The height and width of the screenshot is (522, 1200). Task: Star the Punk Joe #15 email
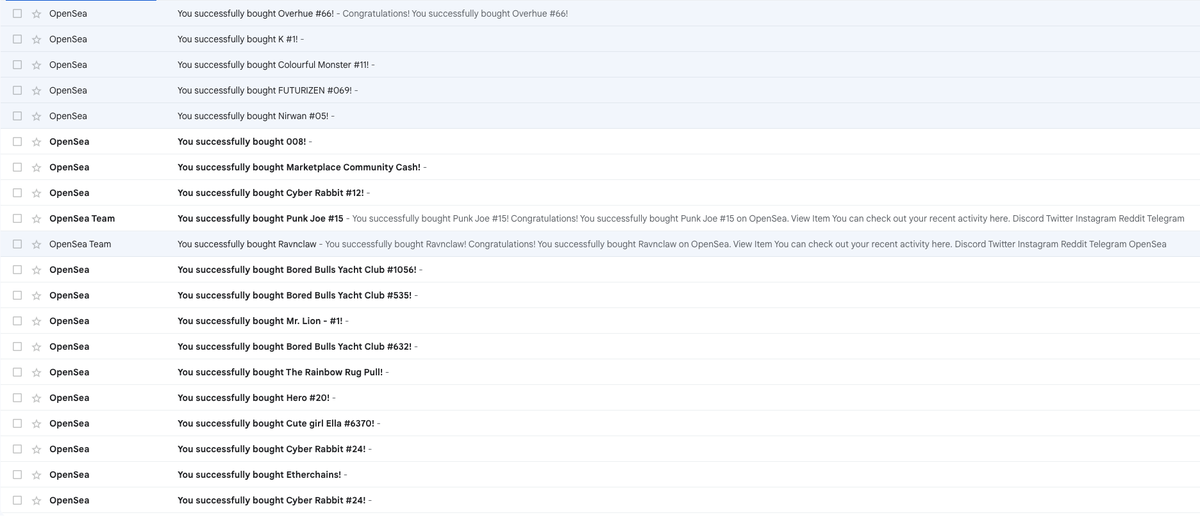37,219
